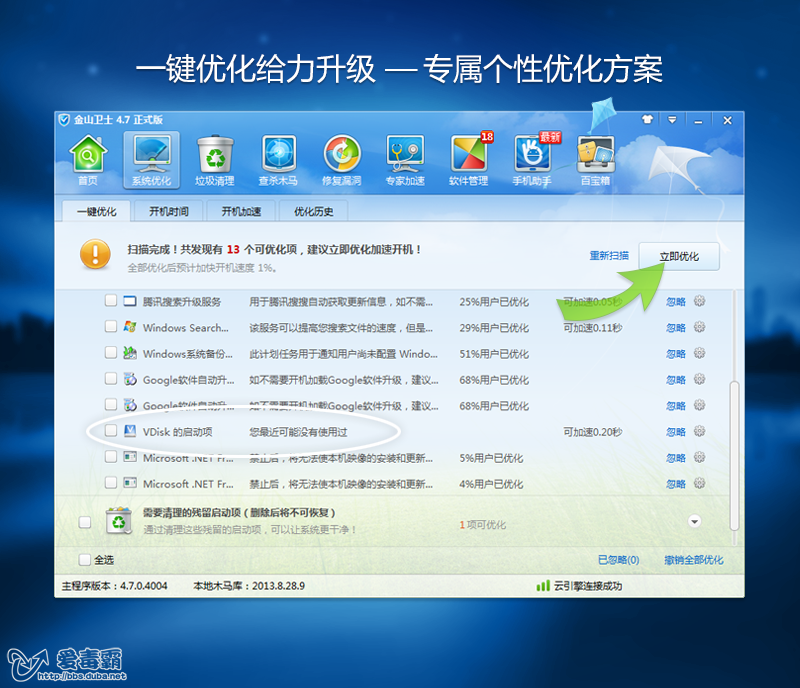Open the 百宝箱 toolbox icon
The image size is (800, 688).
tap(597, 158)
